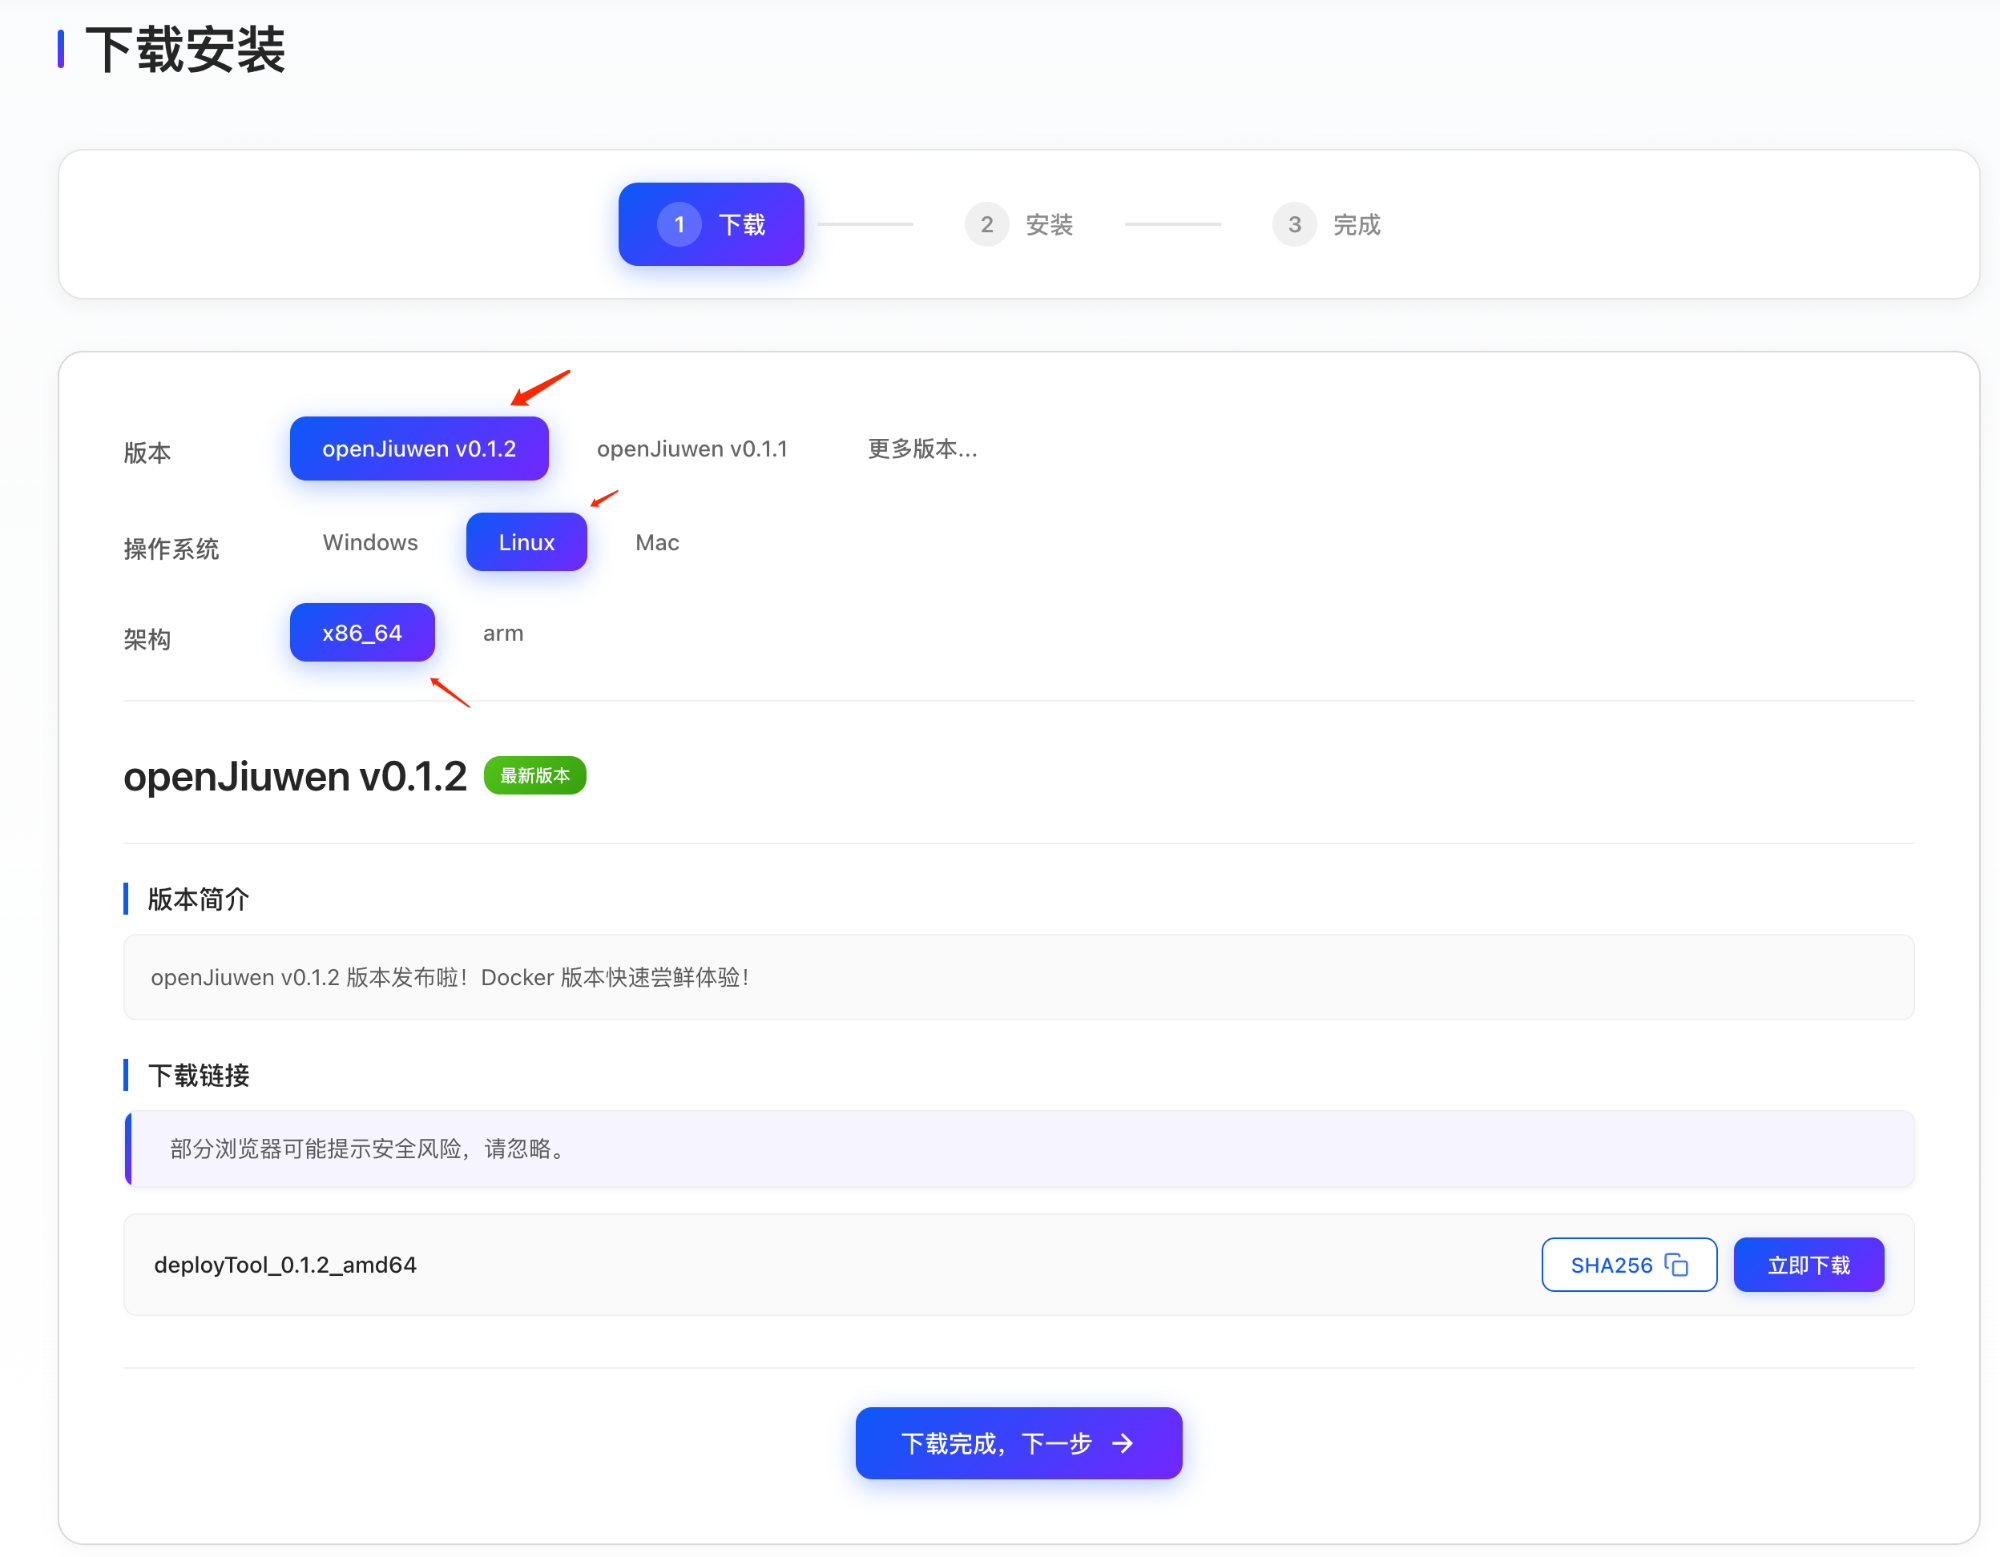Click step 3 number circle
The height and width of the screenshot is (1557, 2000).
(1294, 224)
